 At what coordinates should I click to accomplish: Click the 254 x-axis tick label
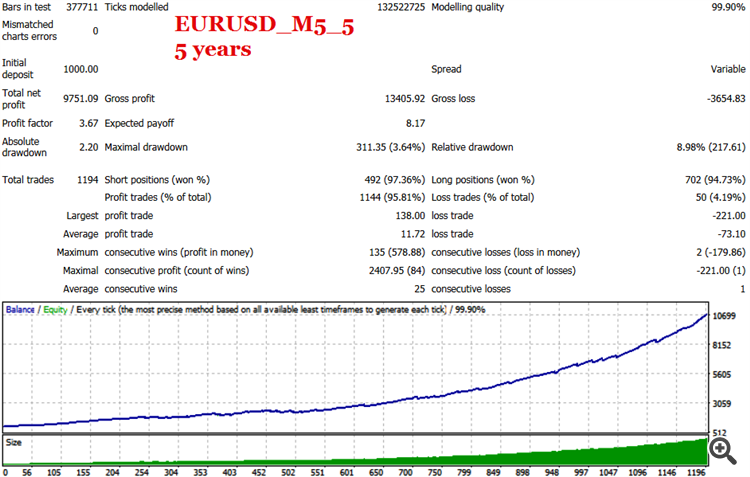(x=142, y=472)
